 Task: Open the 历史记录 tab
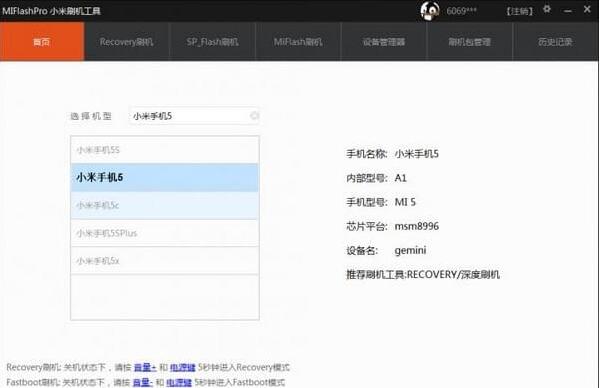tap(555, 41)
